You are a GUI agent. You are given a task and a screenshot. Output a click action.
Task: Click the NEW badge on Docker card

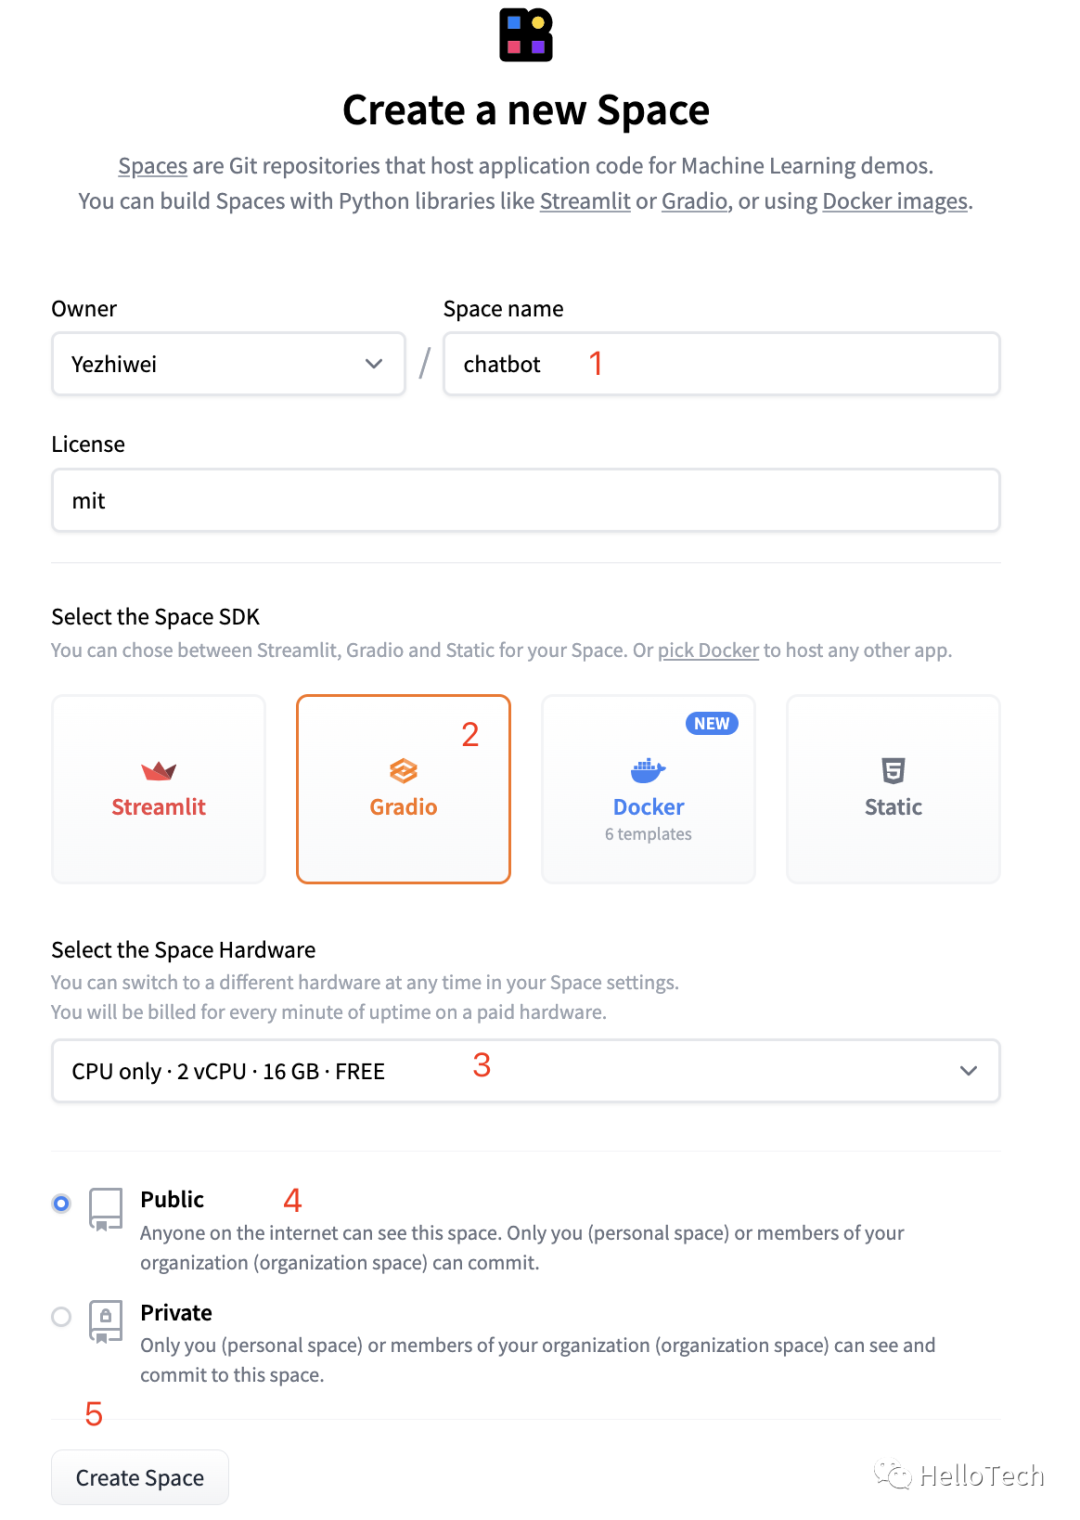[x=712, y=723]
